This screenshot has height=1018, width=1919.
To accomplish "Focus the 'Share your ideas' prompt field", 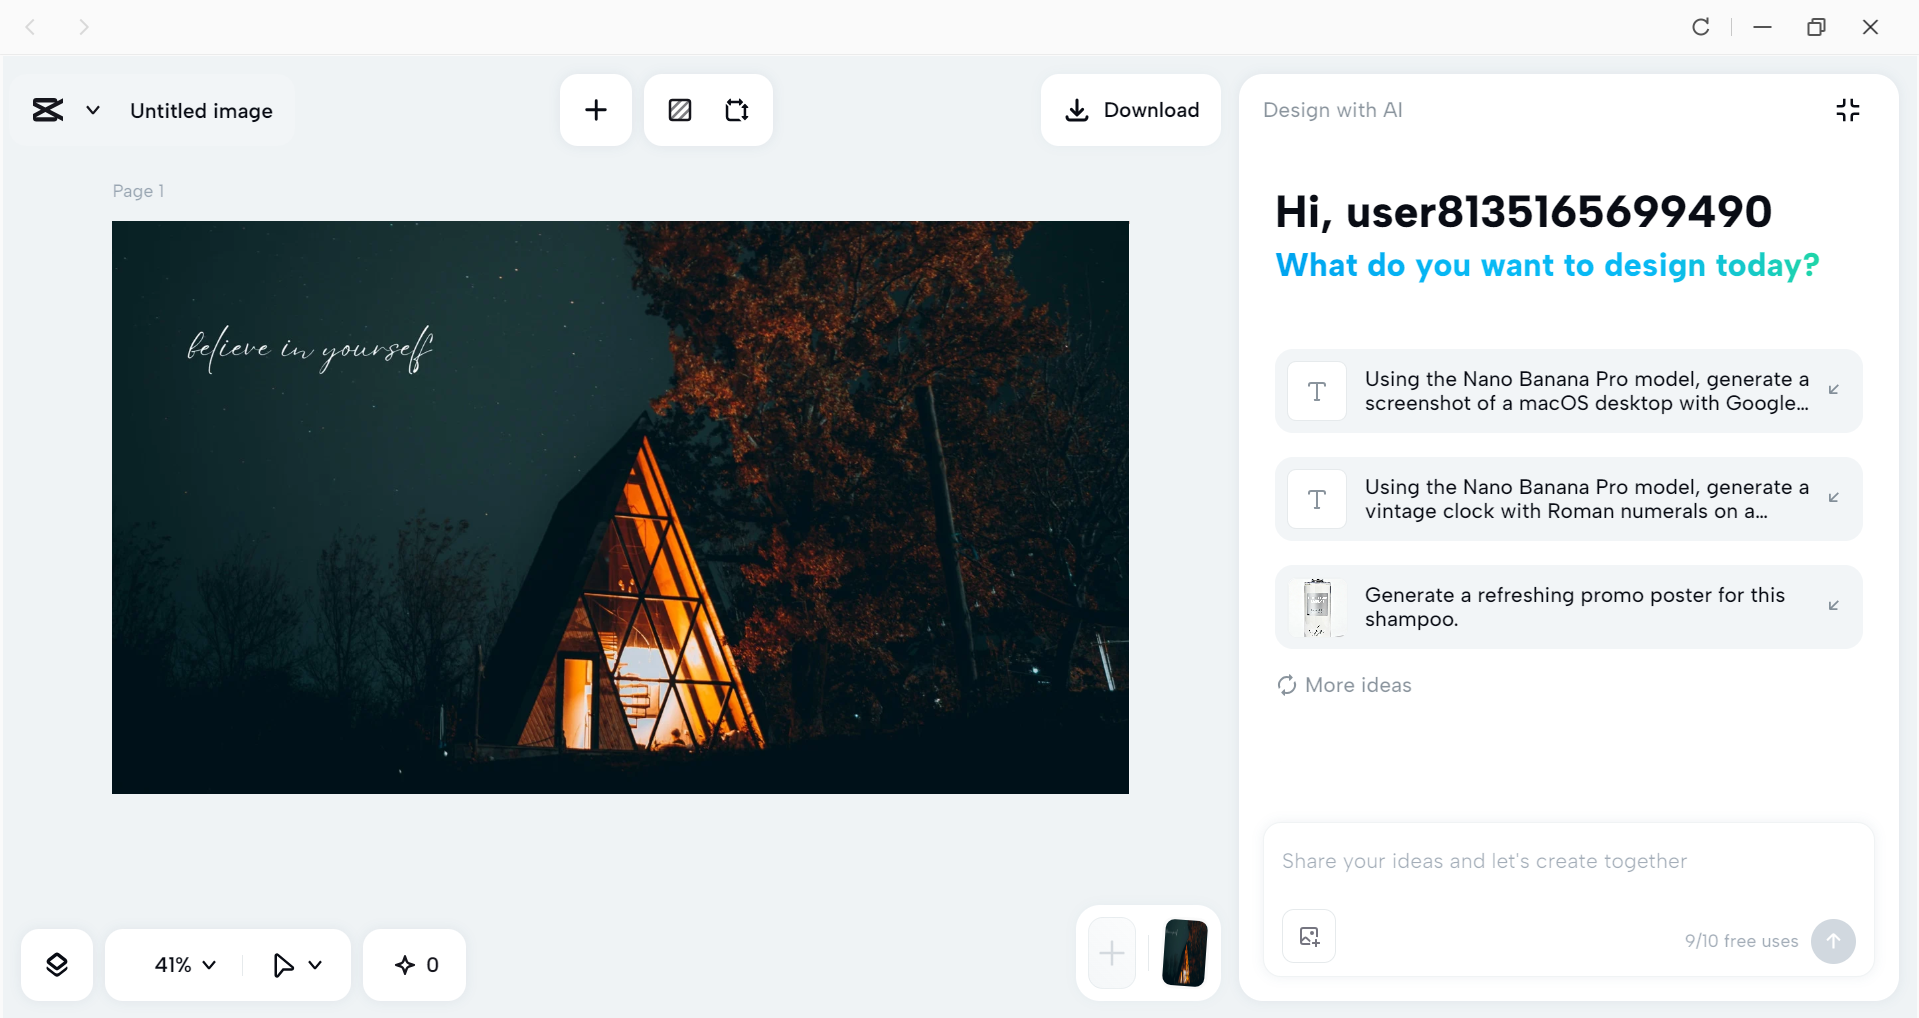I will pos(1568,861).
